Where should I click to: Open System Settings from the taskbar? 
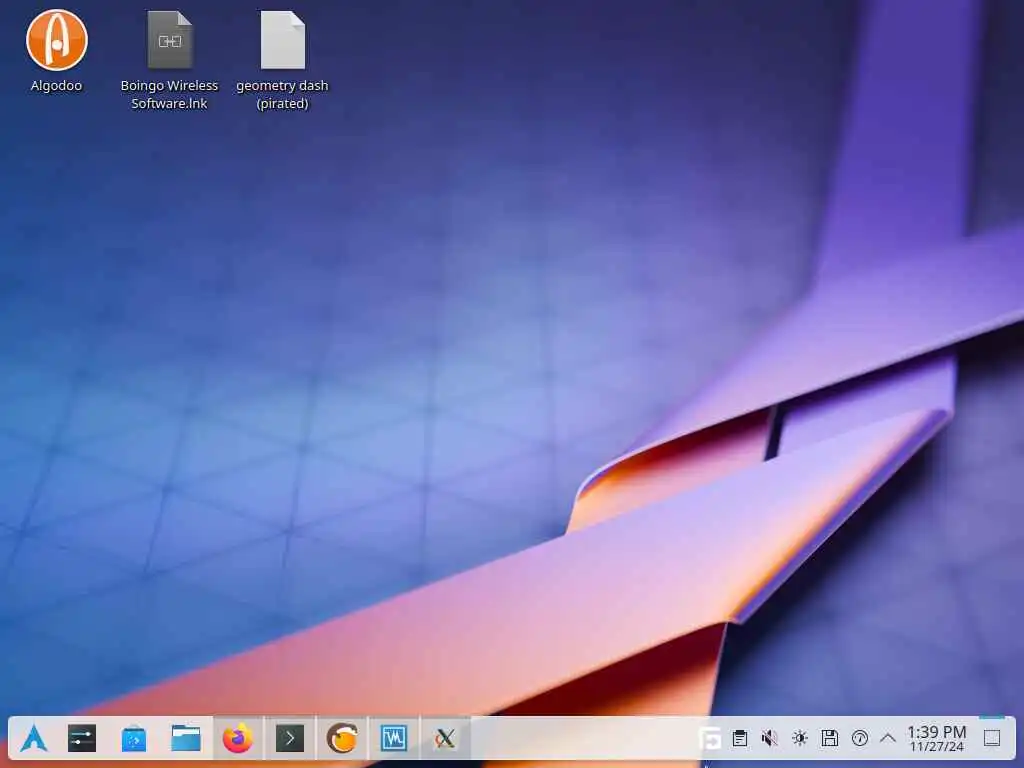coord(82,739)
